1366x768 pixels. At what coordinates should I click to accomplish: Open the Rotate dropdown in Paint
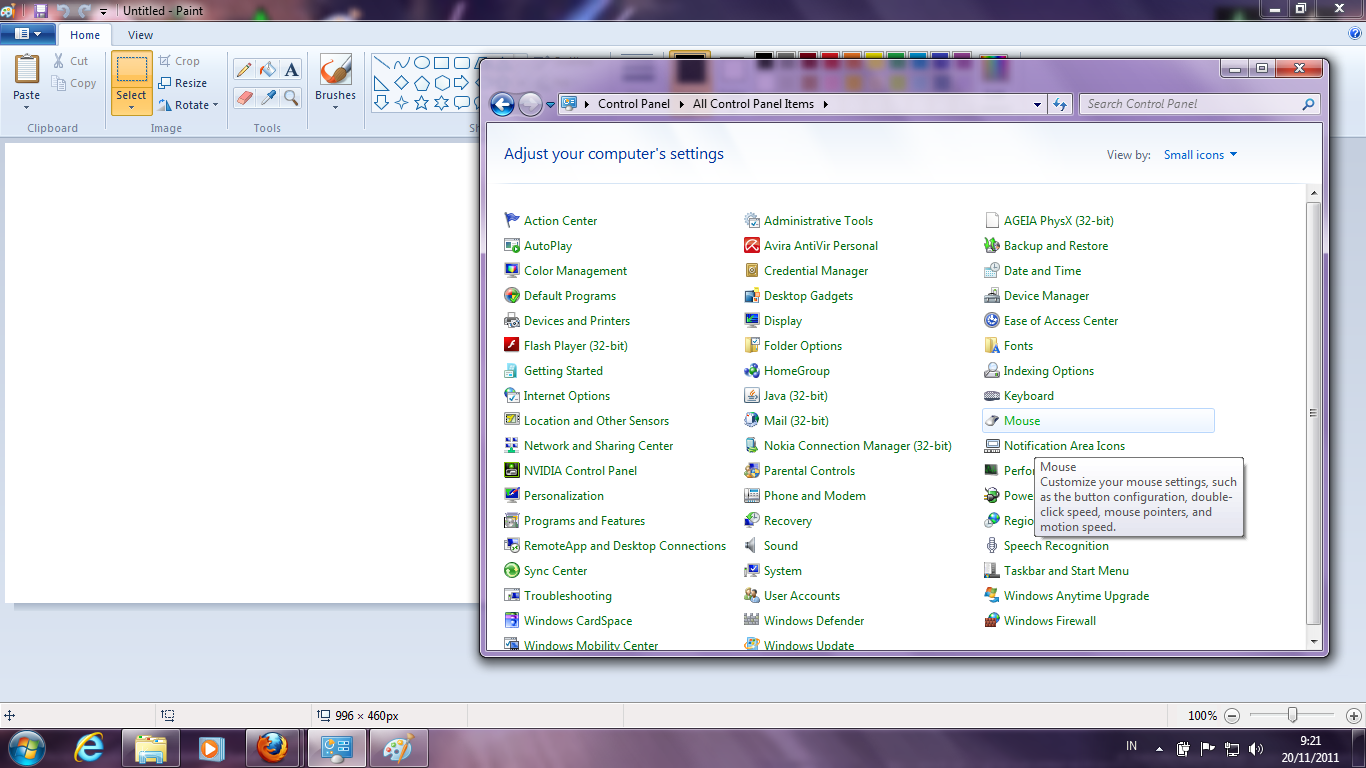pyautogui.click(x=188, y=105)
